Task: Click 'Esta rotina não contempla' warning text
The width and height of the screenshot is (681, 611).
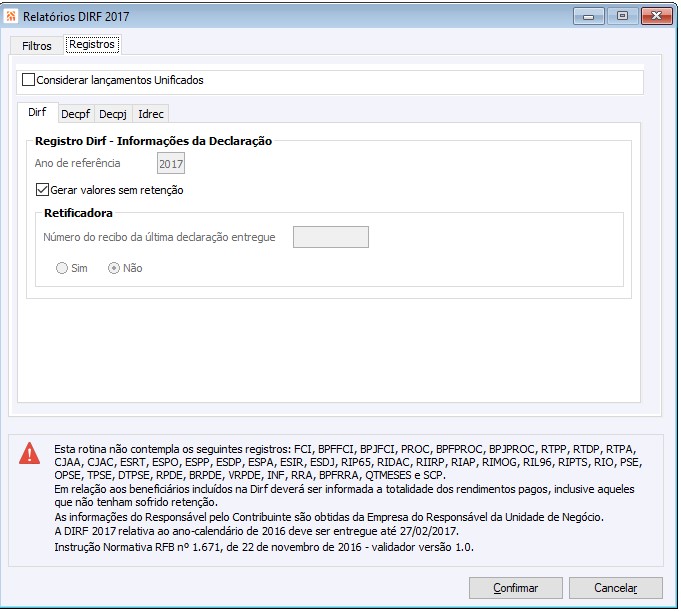Action: pos(348,462)
